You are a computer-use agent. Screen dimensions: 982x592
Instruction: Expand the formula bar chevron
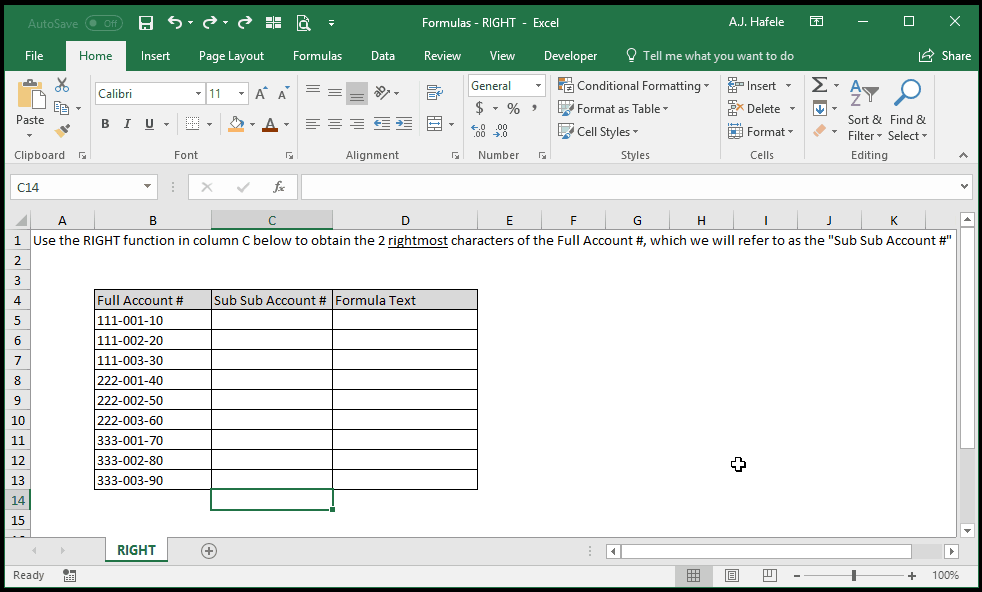coord(964,187)
